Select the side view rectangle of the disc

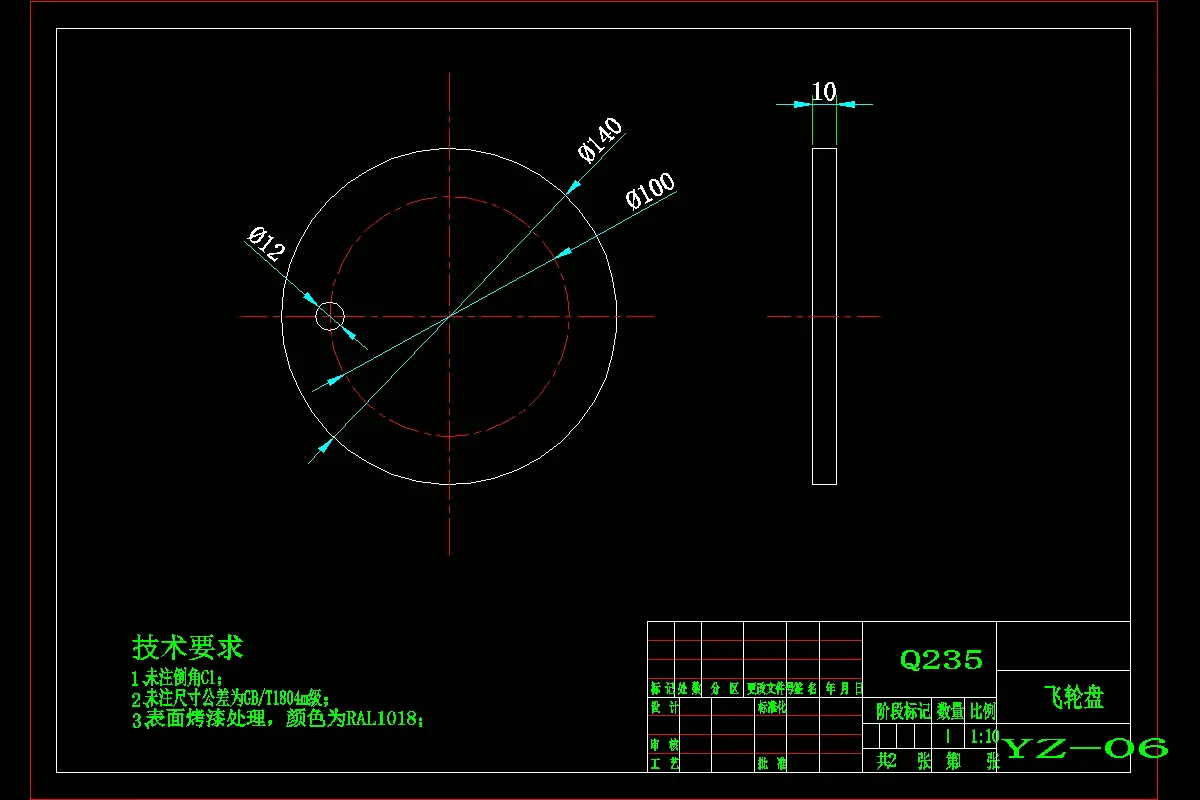(x=824, y=316)
